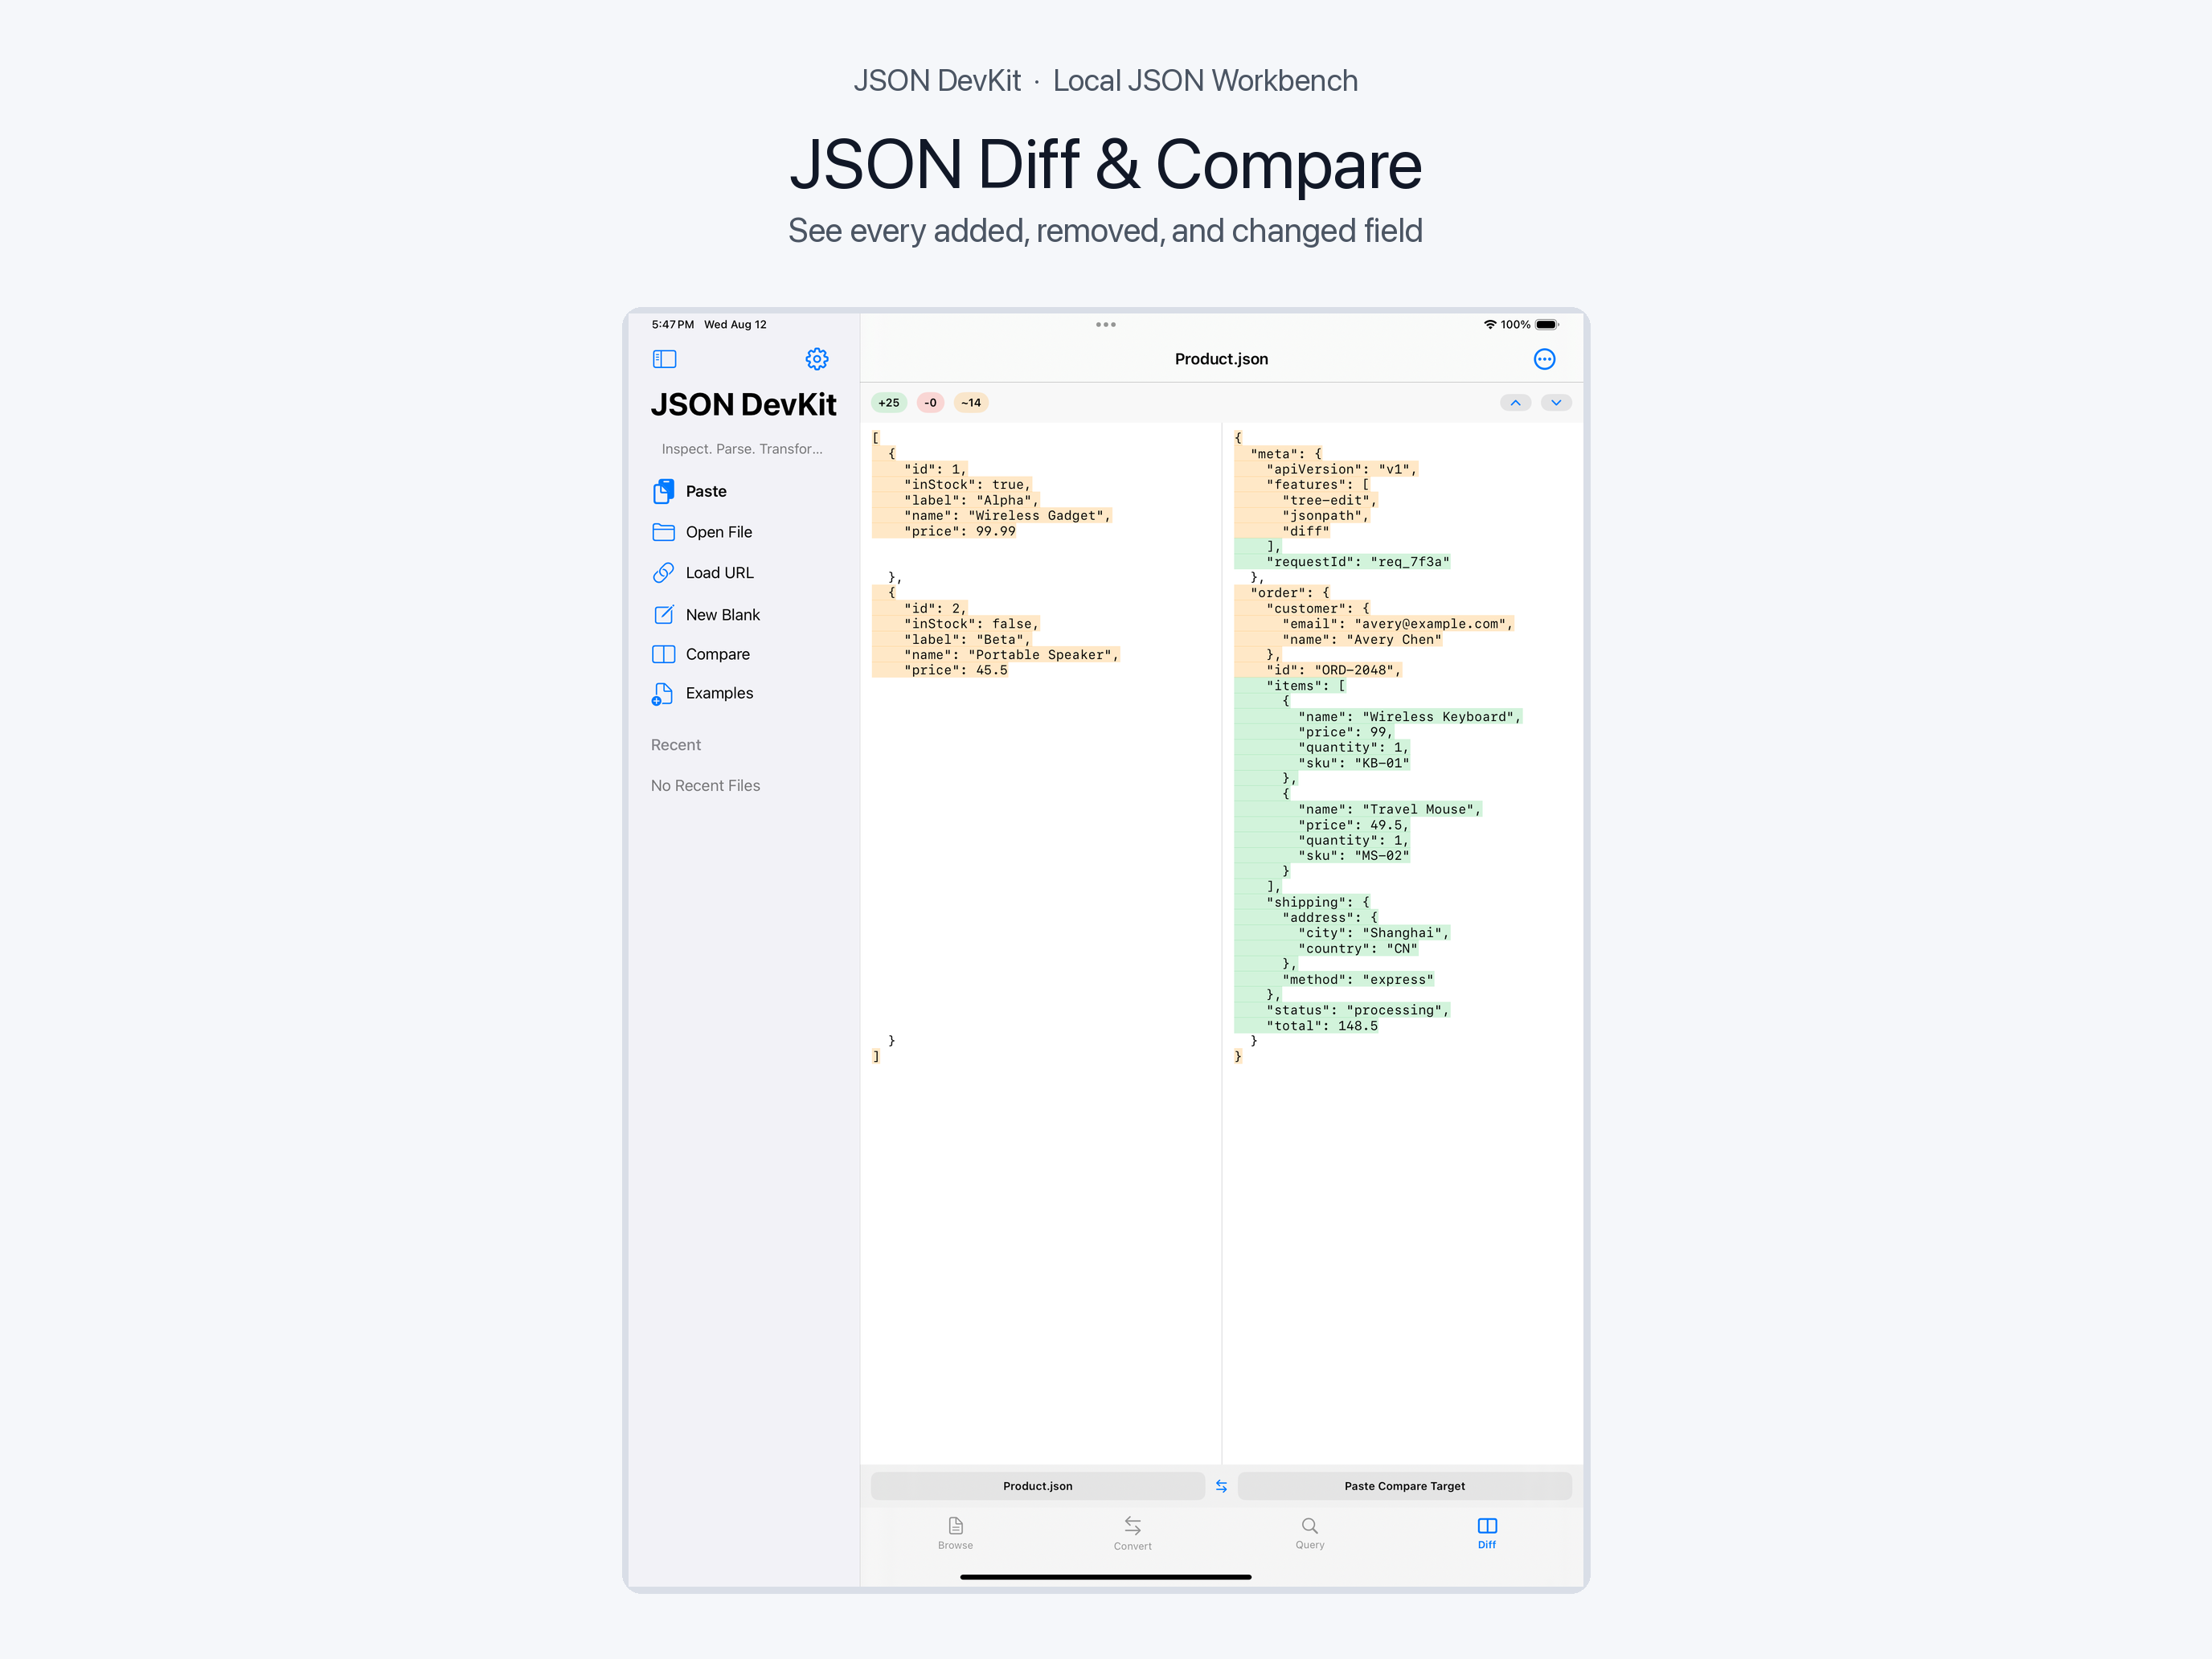Click the Product.json title in header

(1221, 359)
